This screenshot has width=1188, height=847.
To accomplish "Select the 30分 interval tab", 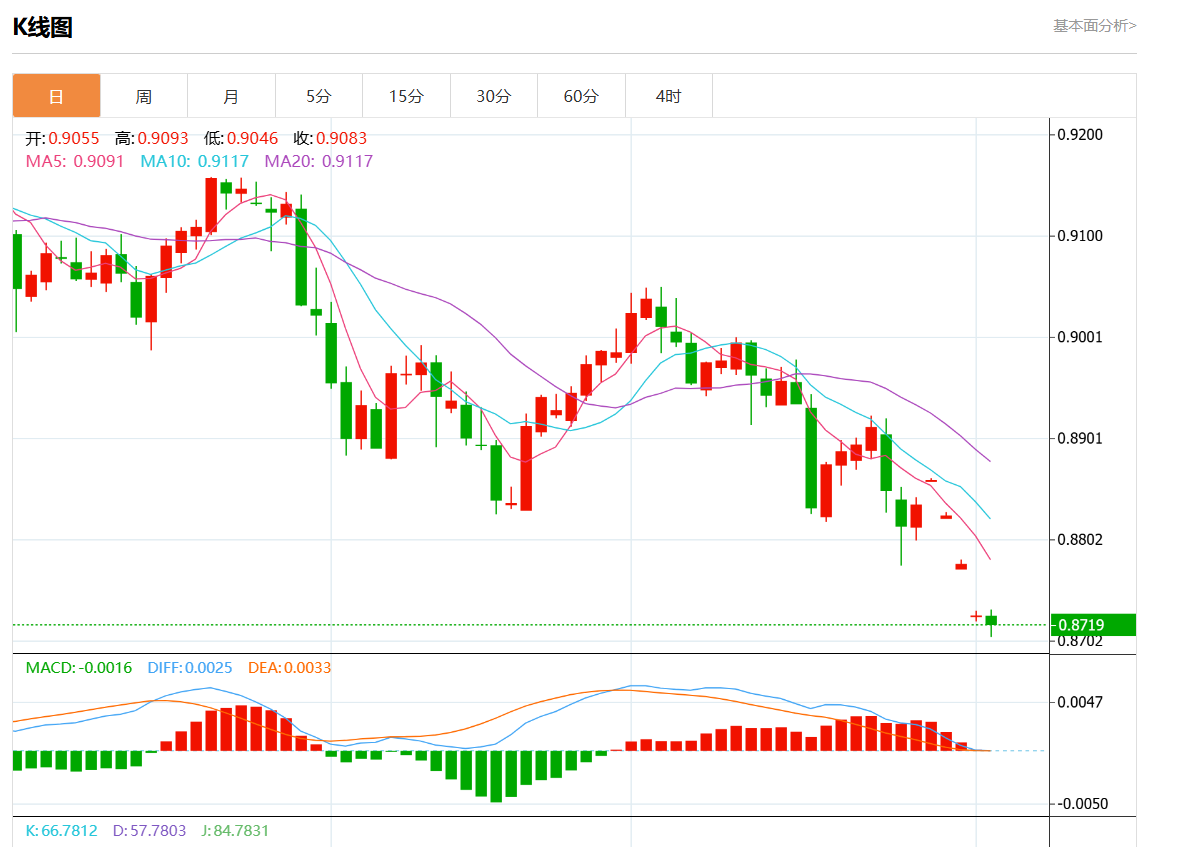I will pyautogui.click(x=493, y=96).
